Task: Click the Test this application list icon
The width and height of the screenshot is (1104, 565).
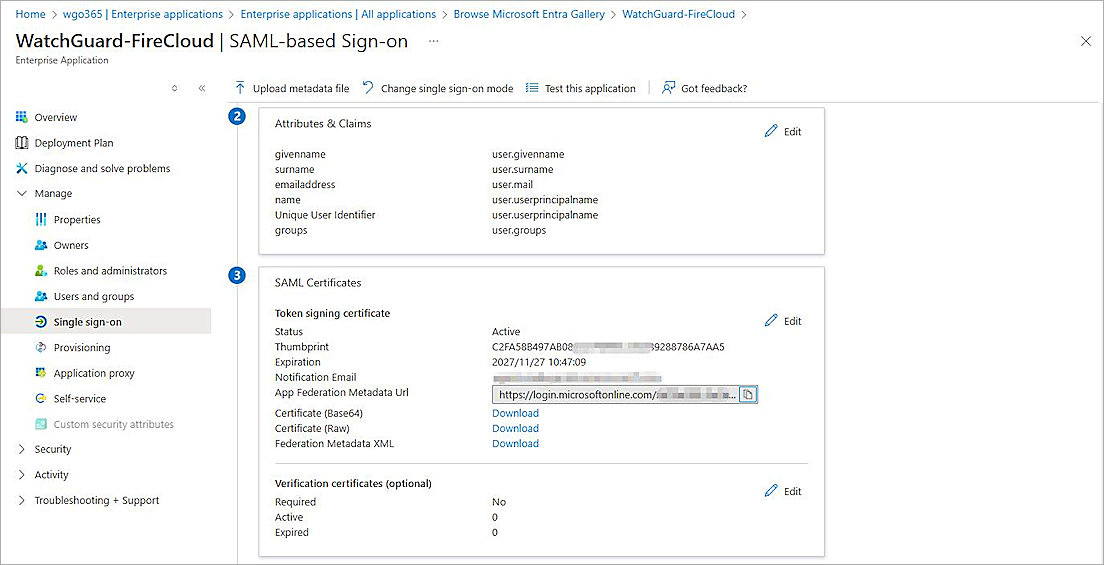Action: pyautogui.click(x=532, y=88)
